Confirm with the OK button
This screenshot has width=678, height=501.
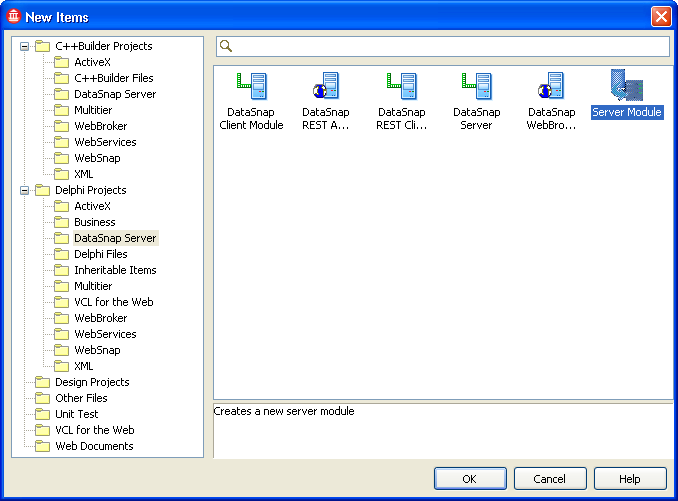point(470,479)
